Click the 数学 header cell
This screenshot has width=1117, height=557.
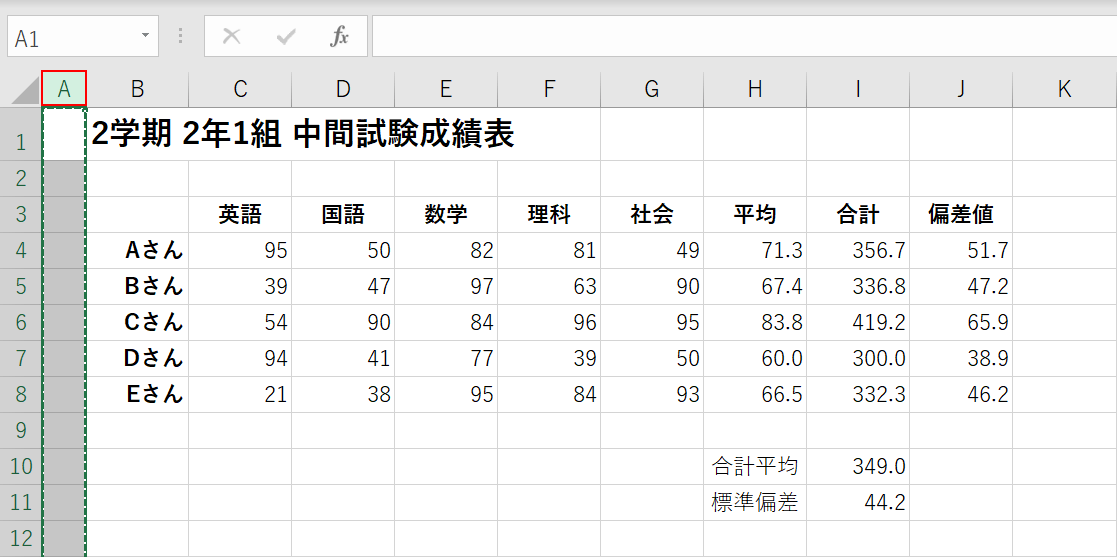446,214
